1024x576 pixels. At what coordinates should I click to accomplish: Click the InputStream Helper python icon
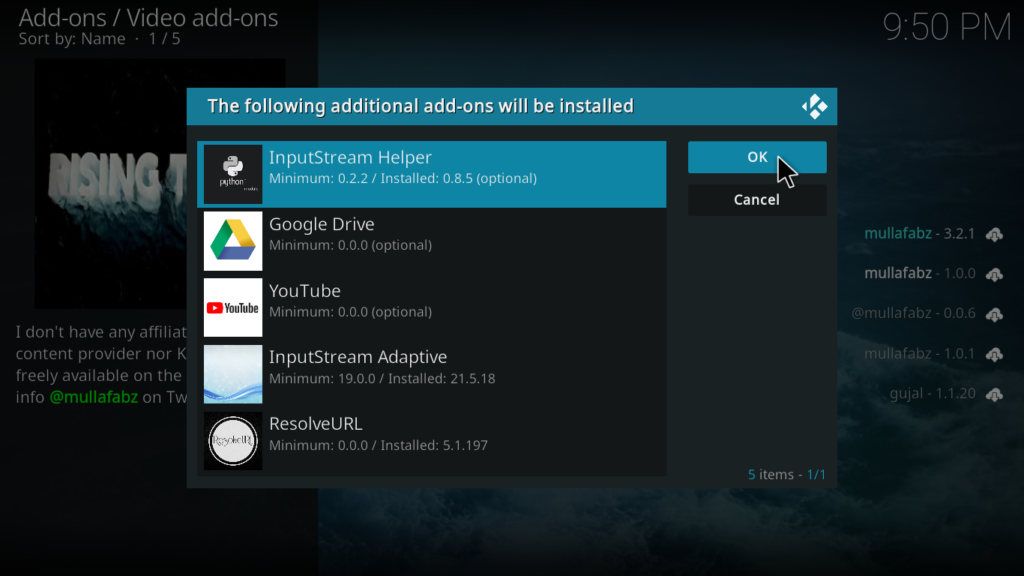[233, 174]
